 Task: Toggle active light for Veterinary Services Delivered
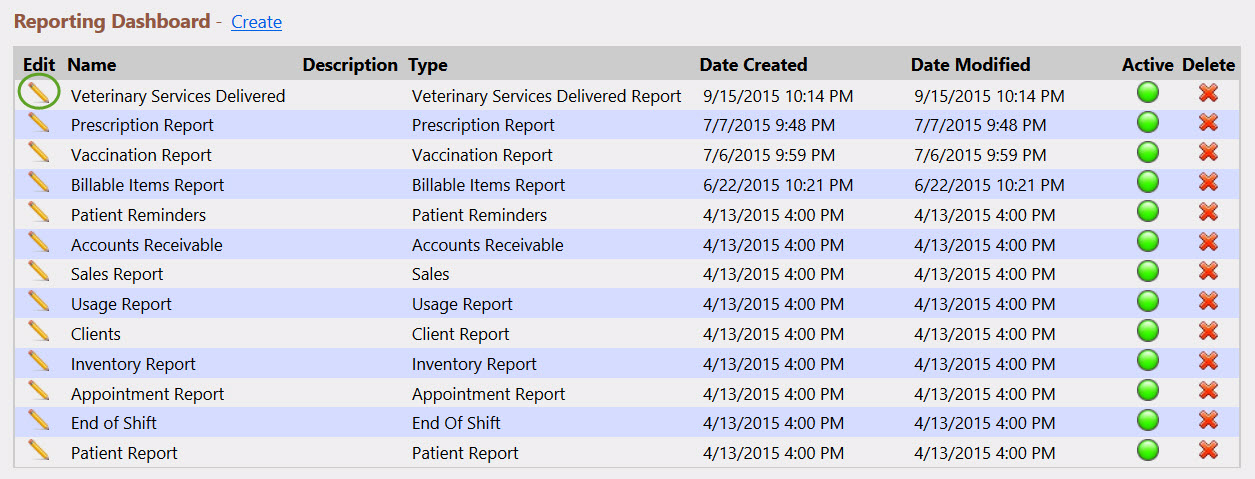click(1148, 93)
